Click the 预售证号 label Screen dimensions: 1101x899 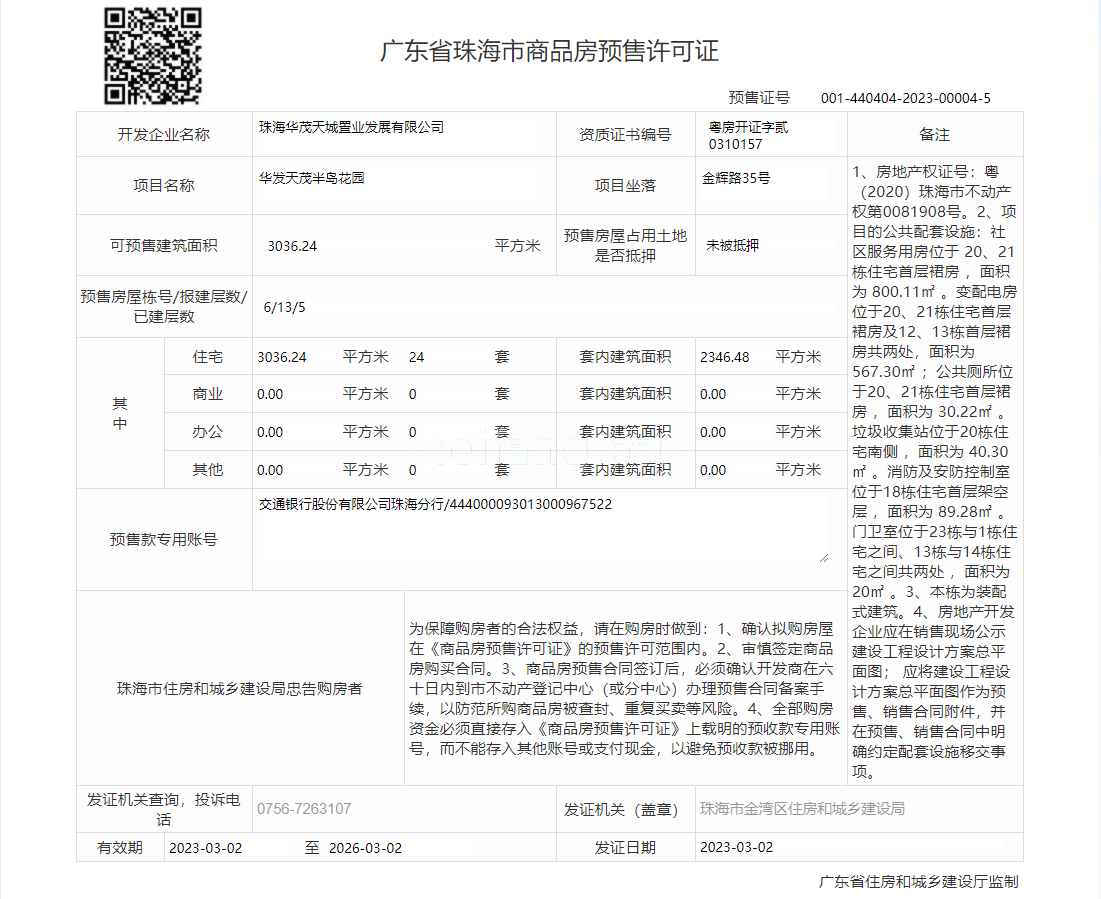(759, 98)
